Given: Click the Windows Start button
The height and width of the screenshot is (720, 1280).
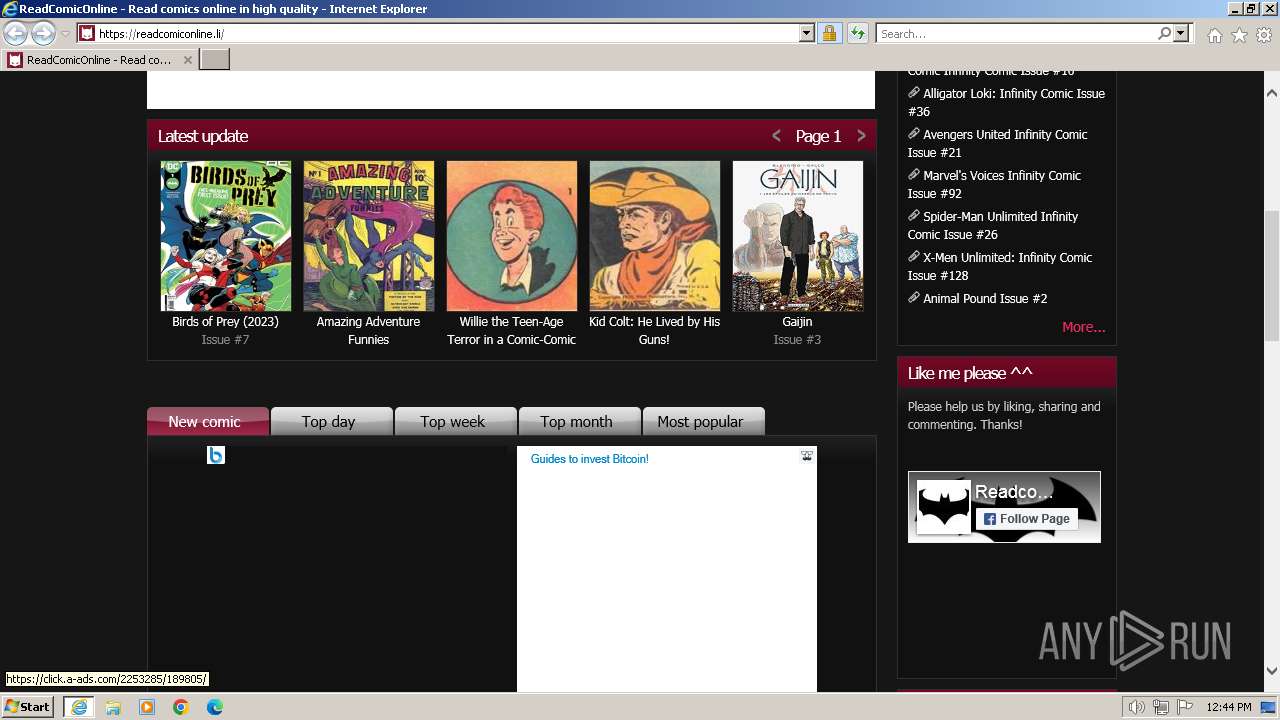Looking at the screenshot, I should (x=27, y=706).
